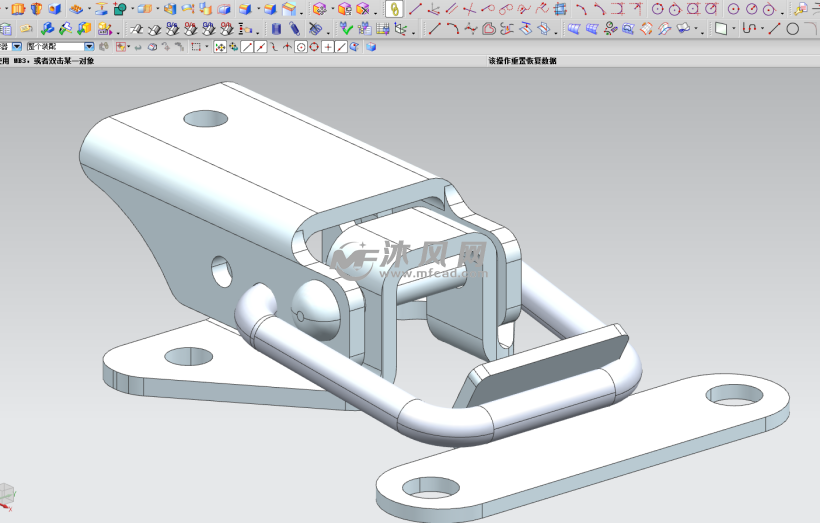Toggle the end point snap option
The height and width of the screenshot is (523, 820).
247,47
